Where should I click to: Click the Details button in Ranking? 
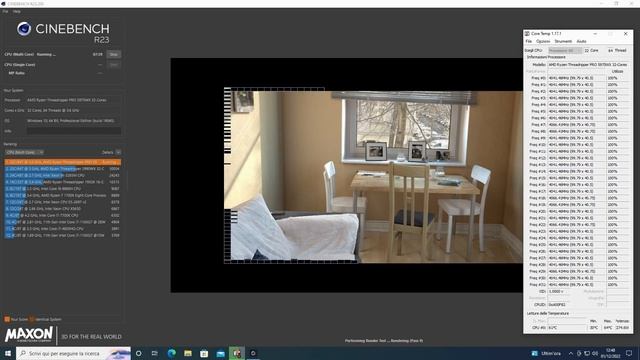click(108, 152)
